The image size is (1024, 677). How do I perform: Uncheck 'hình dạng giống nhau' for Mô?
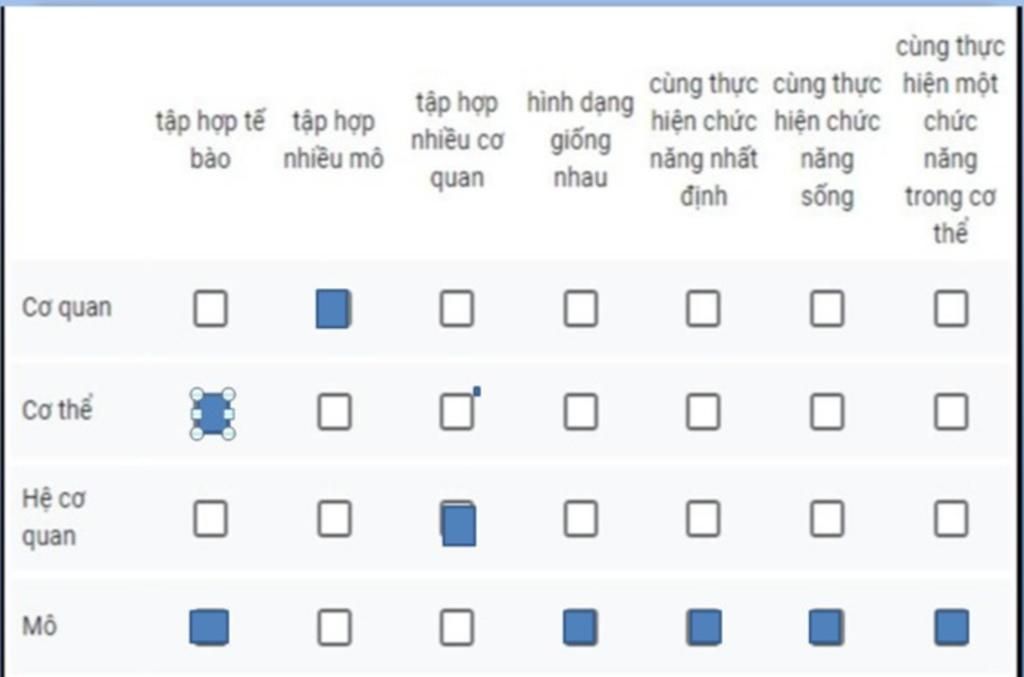pos(580,628)
